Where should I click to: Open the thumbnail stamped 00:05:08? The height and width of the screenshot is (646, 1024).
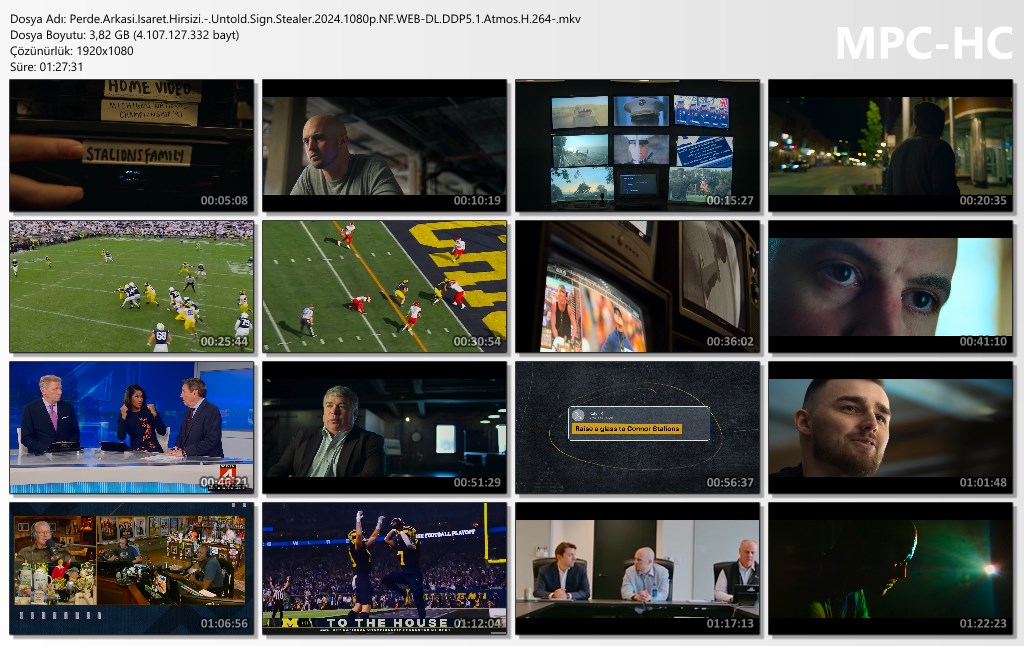(x=131, y=146)
